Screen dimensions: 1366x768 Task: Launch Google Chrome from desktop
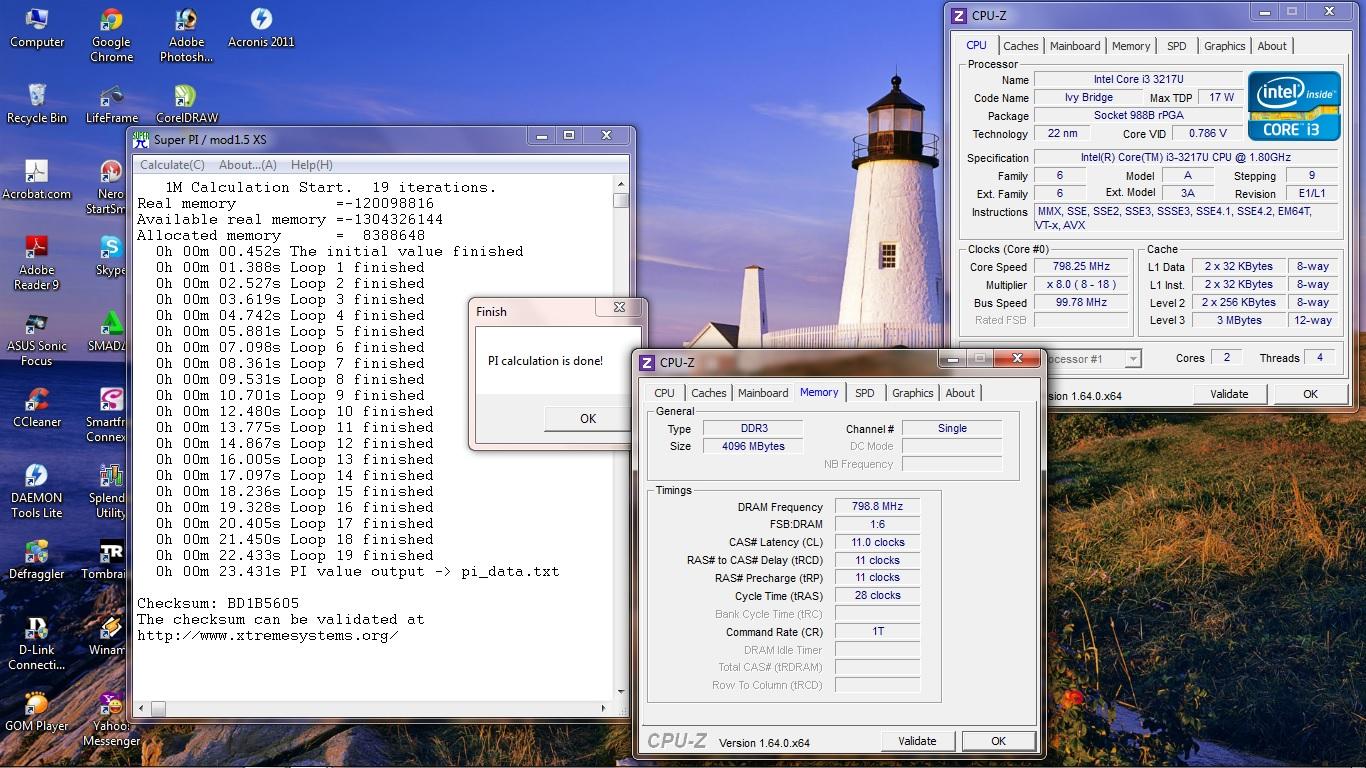tap(111, 35)
